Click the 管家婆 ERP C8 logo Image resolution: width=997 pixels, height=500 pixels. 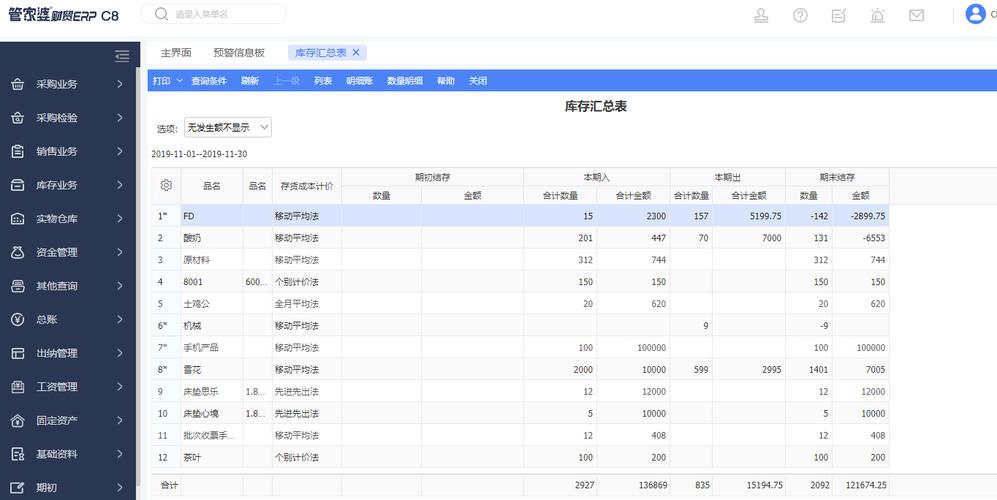click(x=63, y=15)
